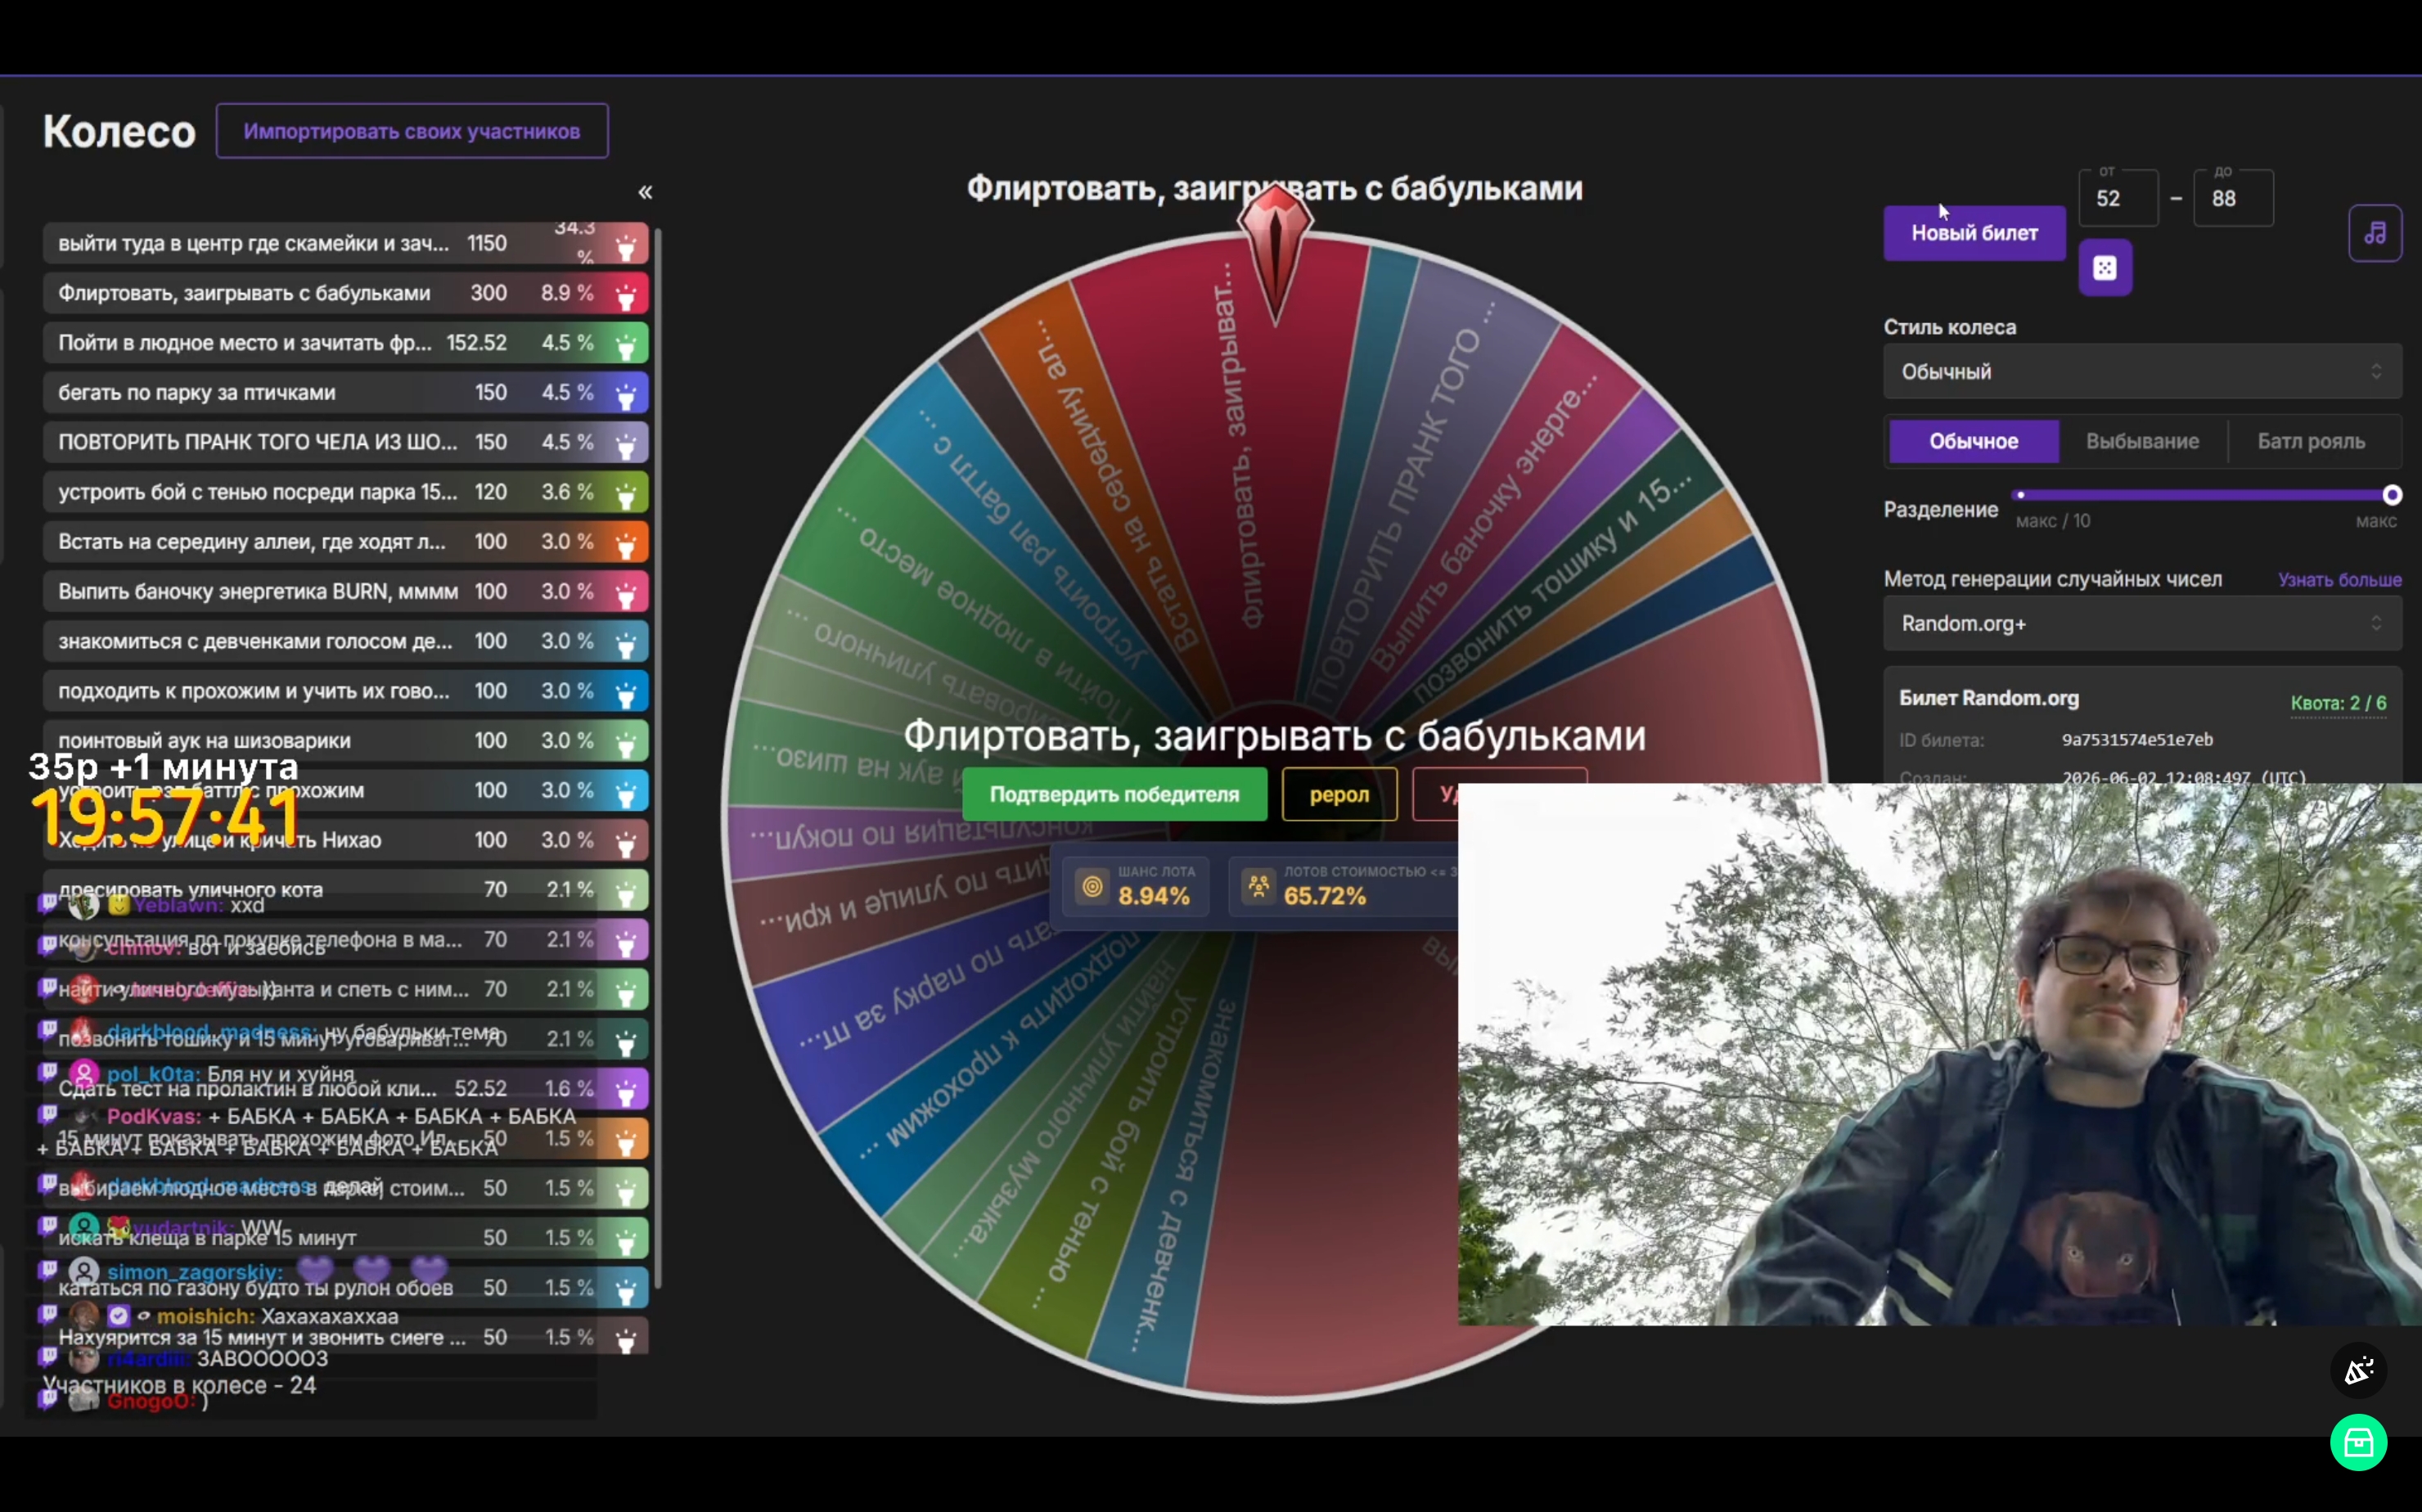
Task: Click crown icon for "бегать по парку за птичками"
Action: point(626,395)
